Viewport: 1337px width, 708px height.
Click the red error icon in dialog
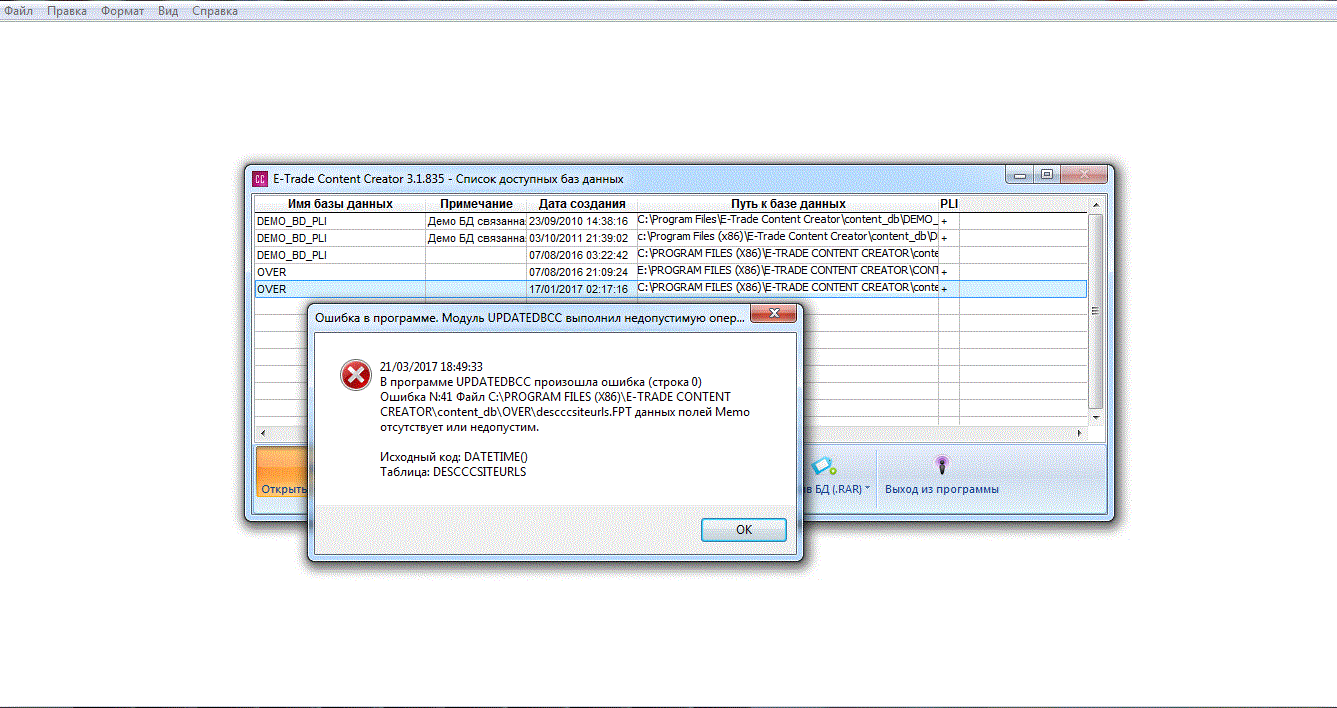355,375
